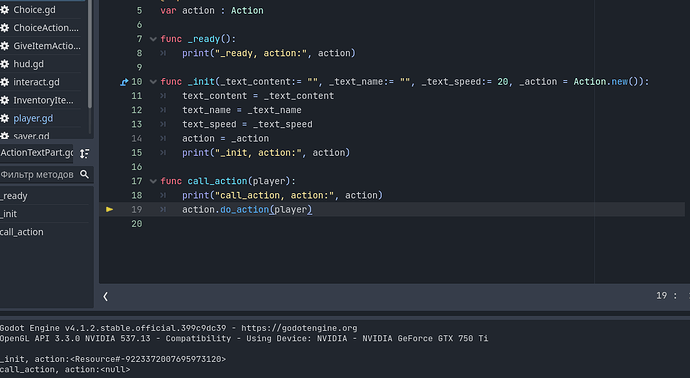
Task: Open InventoryIte... script in list
Action: (x=43, y=100)
